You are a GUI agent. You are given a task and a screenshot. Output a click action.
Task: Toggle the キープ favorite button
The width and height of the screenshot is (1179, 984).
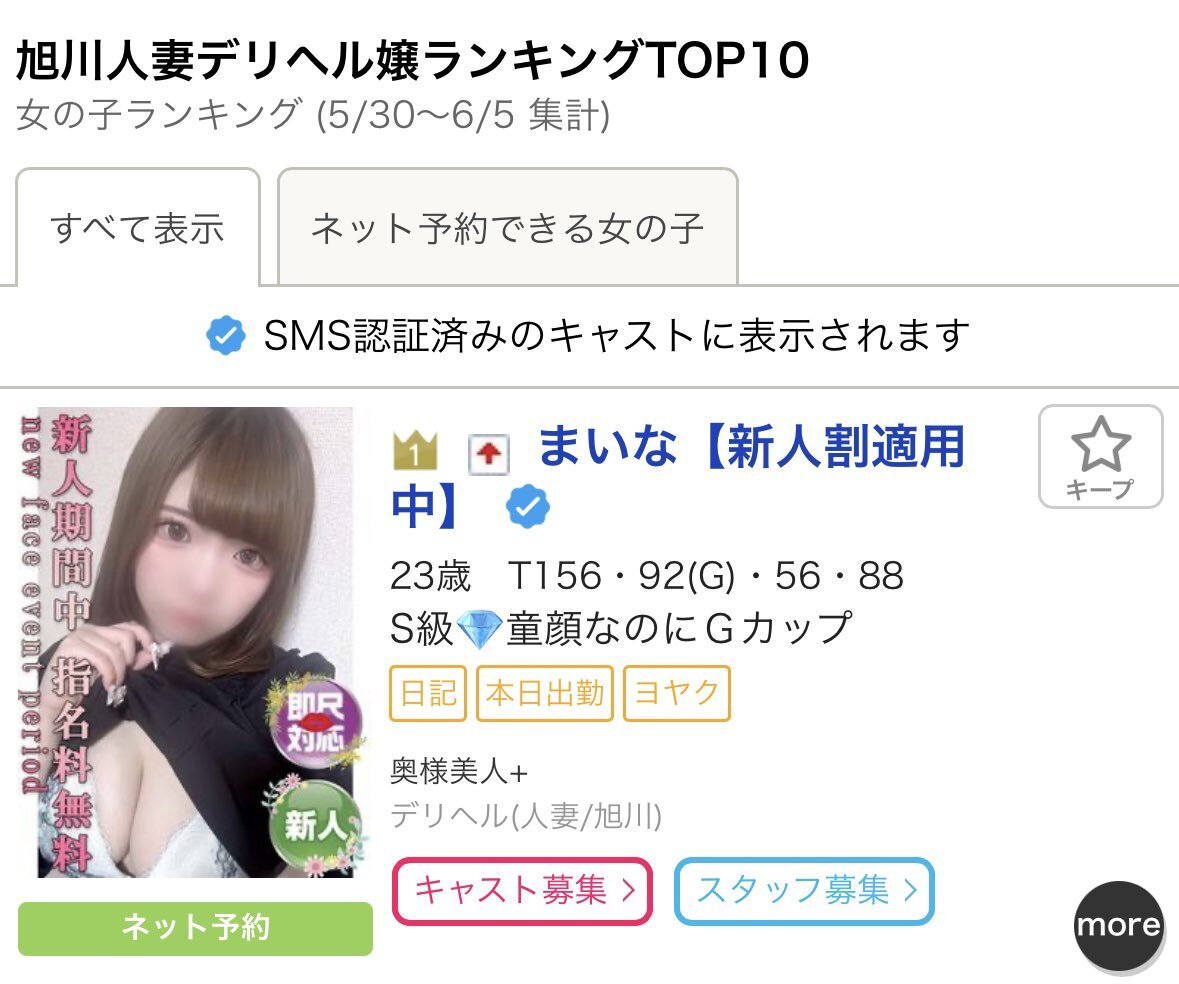point(1101,457)
